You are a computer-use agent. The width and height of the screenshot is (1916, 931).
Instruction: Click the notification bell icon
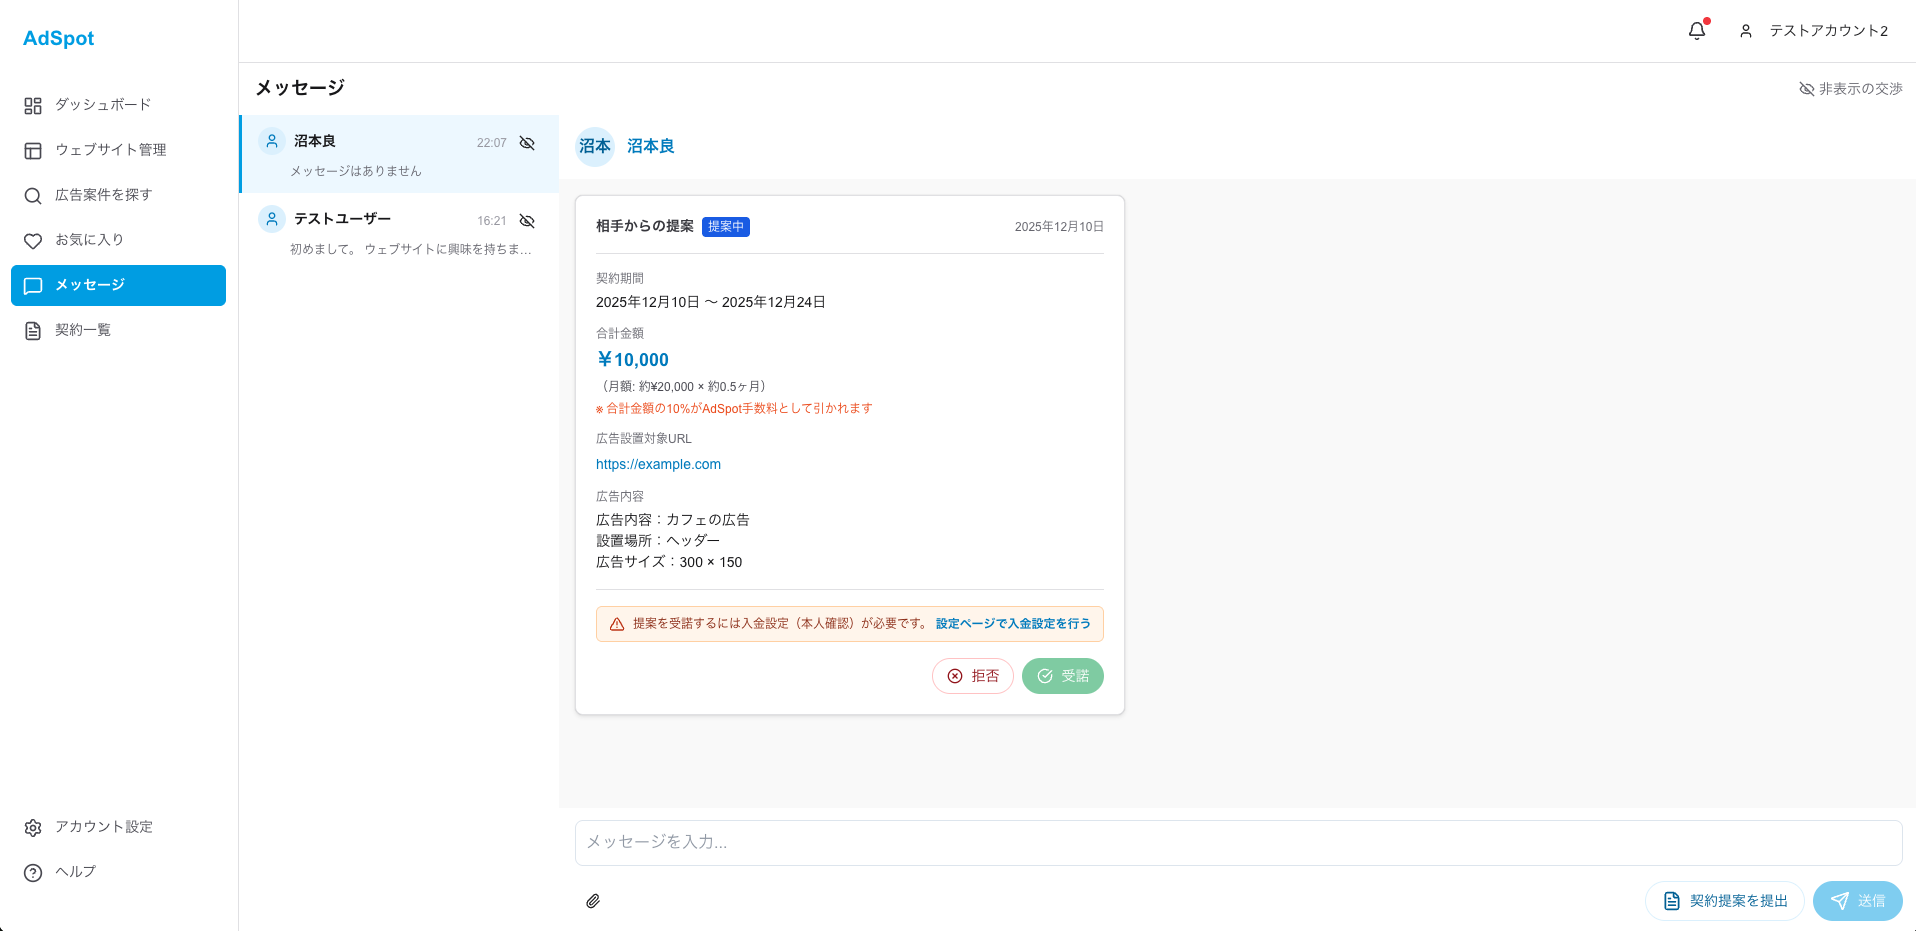click(1697, 31)
